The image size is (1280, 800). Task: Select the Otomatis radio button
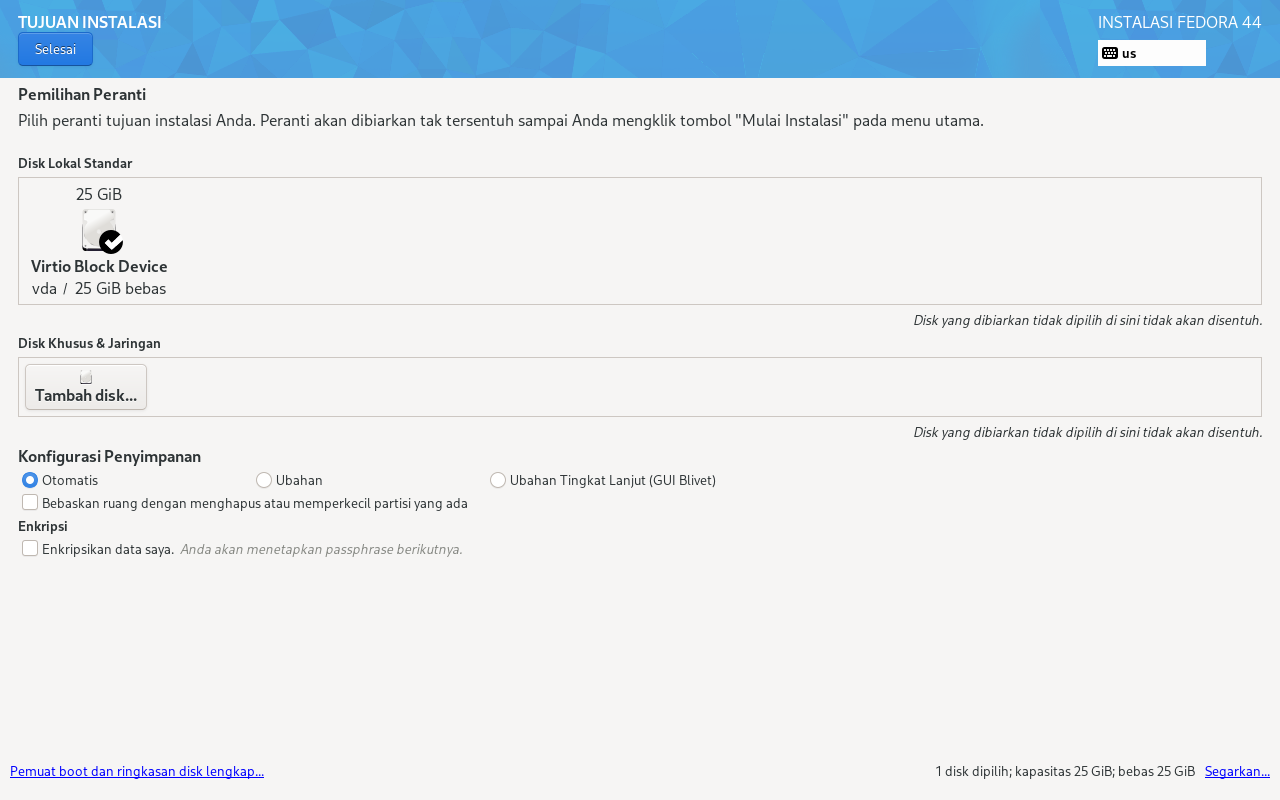pos(30,480)
